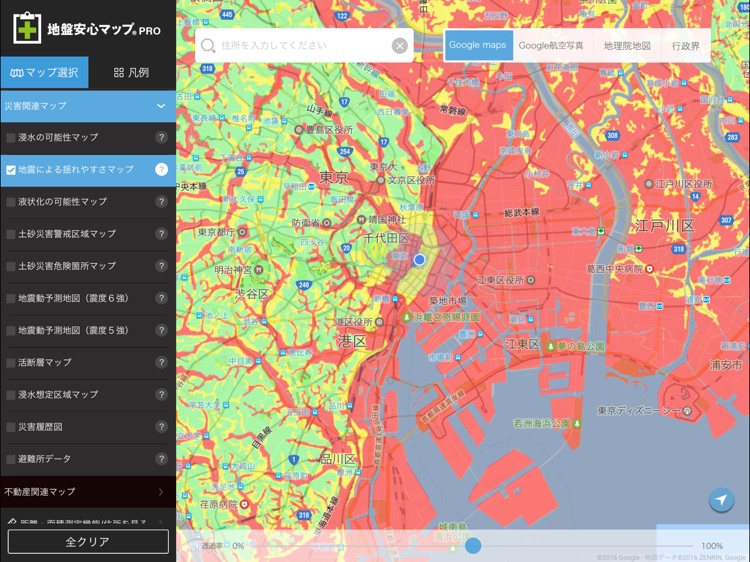This screenshot has height=562, width=750.
Task: Click the transparency slider handle
Action: [x=473, y=545]
